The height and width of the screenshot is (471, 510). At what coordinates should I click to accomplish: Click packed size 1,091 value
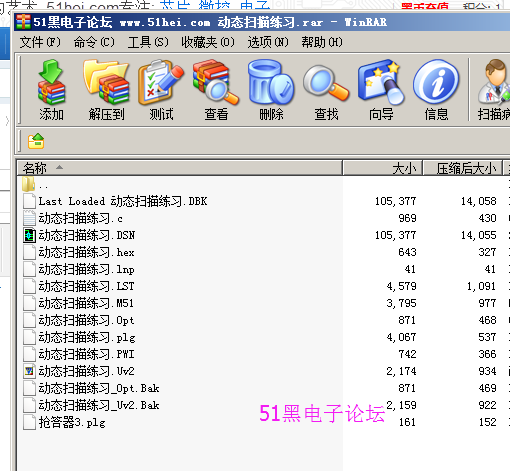coord(481,286)
